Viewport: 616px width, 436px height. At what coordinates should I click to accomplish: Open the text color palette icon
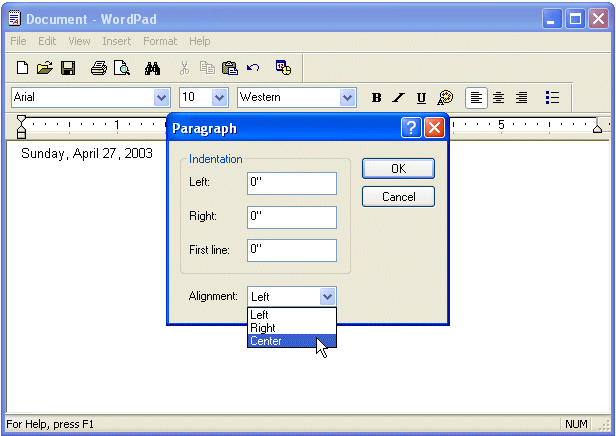pos(445,98)
